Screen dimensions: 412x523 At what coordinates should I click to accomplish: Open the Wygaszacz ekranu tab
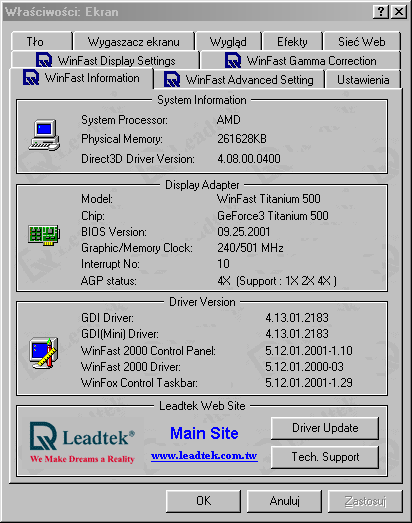click(134, 41)
